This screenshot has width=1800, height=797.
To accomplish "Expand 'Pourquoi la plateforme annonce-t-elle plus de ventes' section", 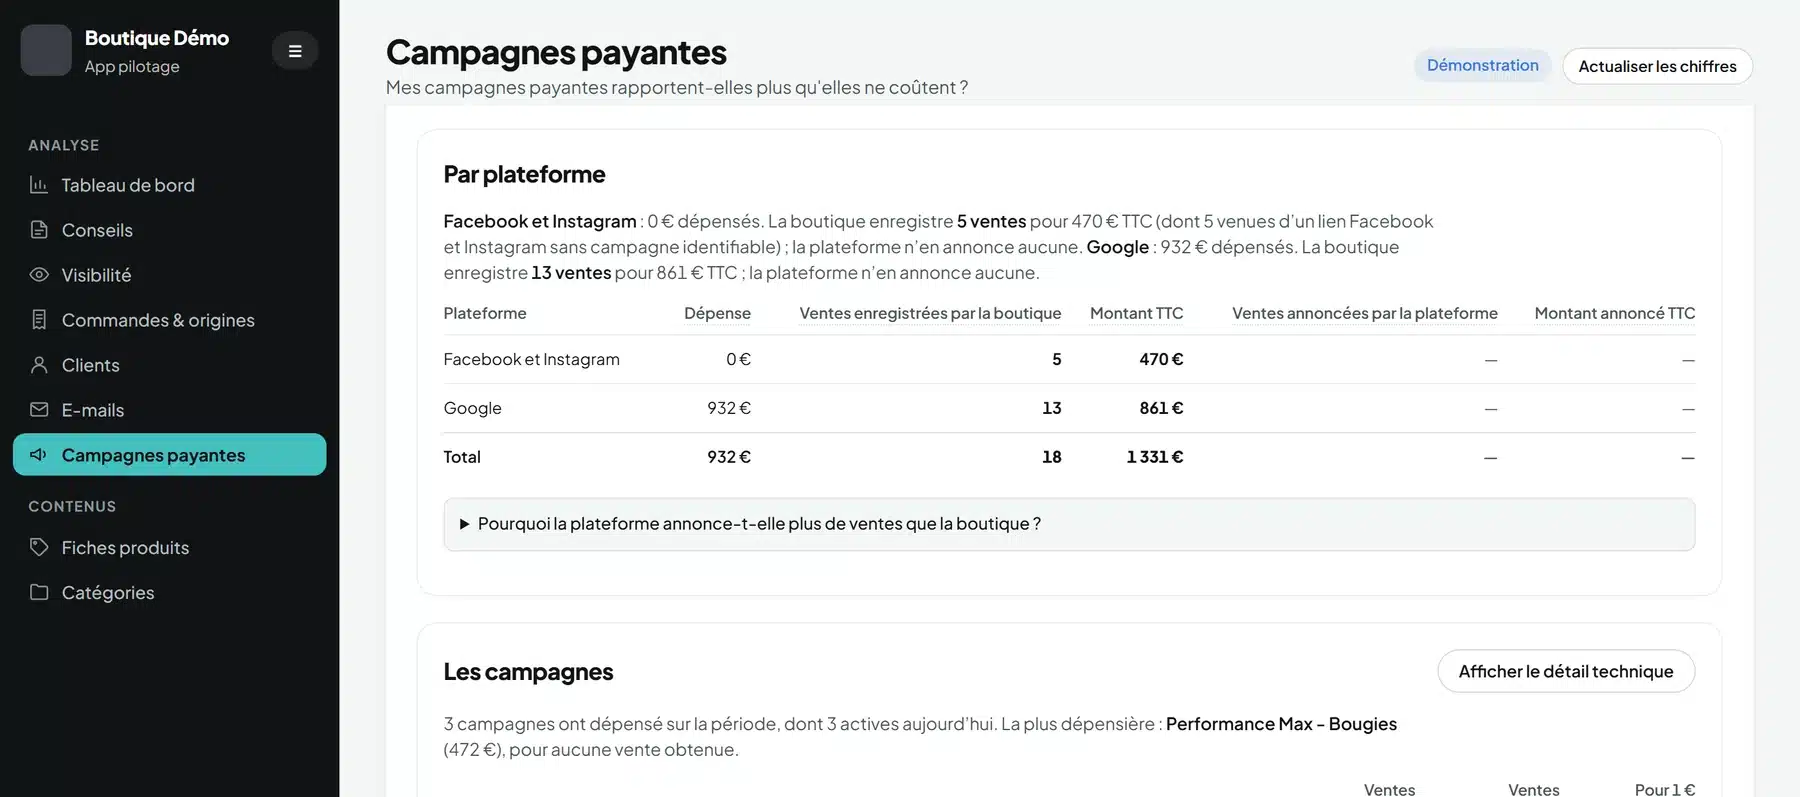I will coord(1069,524).
